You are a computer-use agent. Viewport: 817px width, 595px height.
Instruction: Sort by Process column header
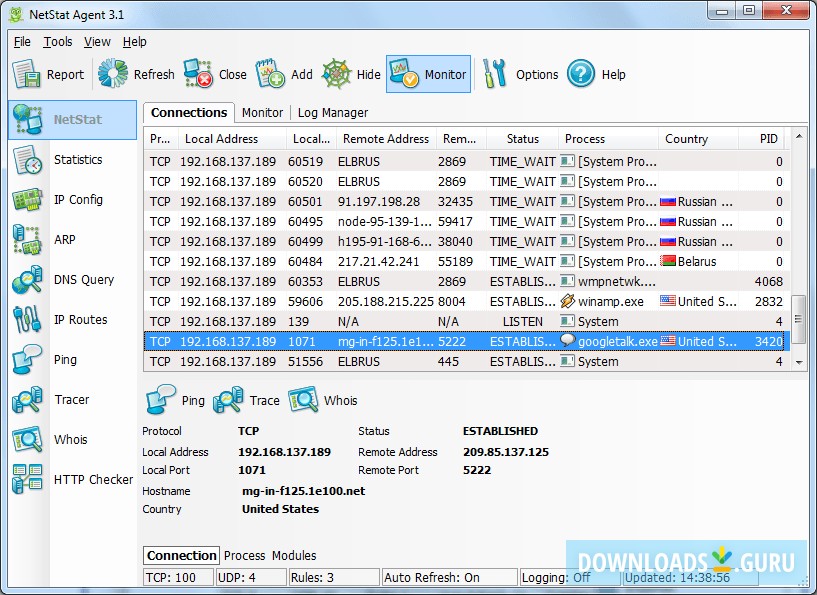click(608, 139)
